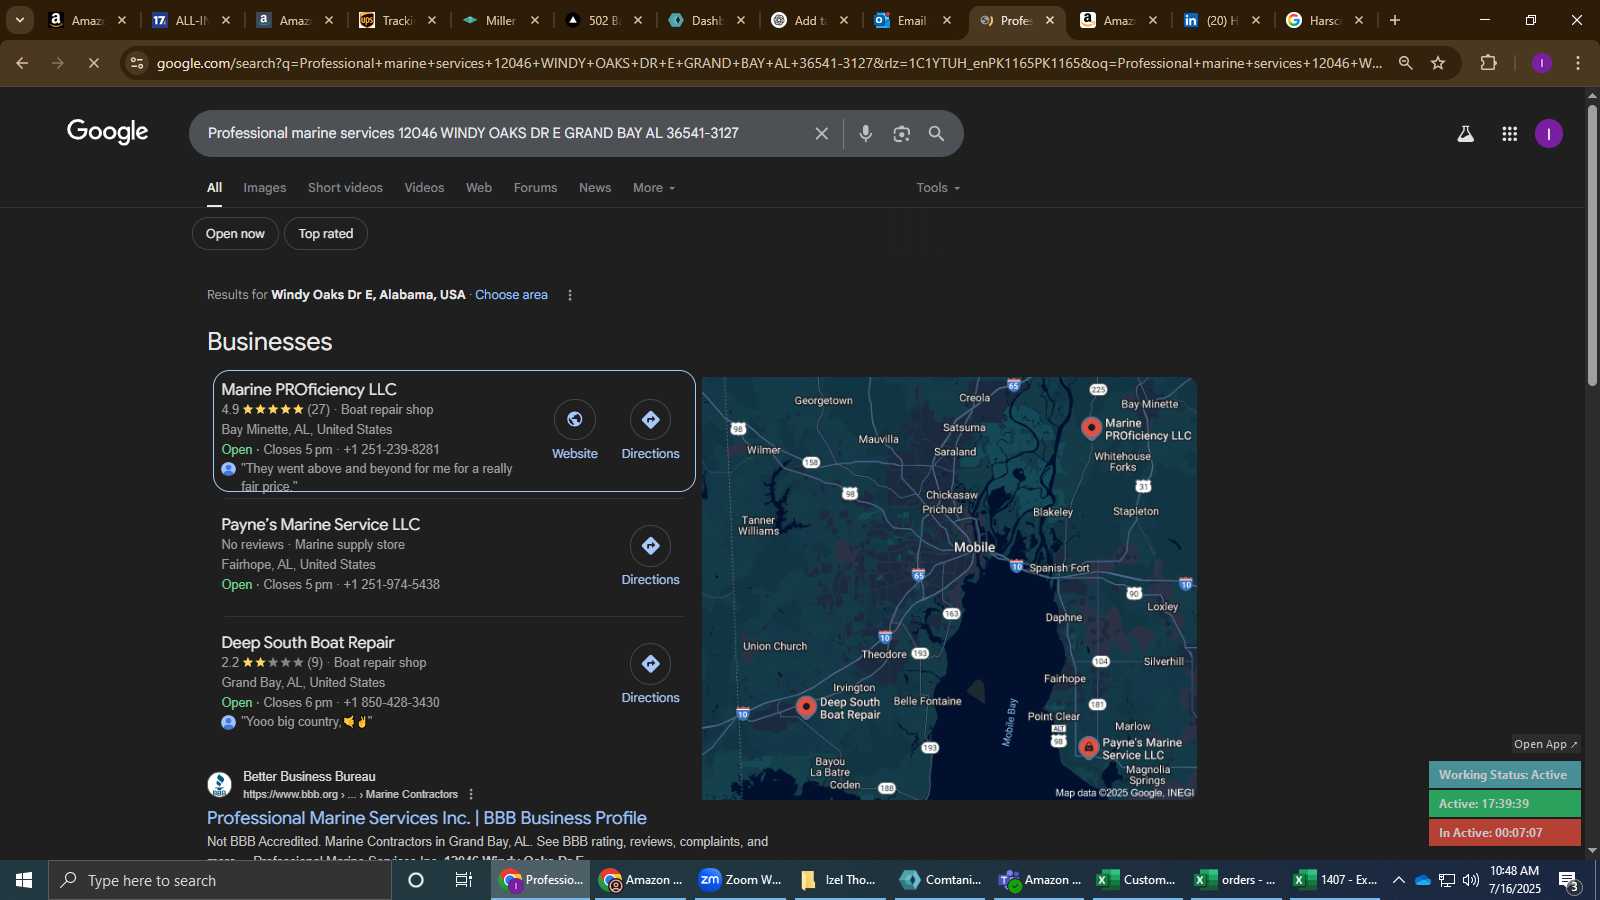
Task: Open options dots next to Choose area
Action: coord(570,295)
